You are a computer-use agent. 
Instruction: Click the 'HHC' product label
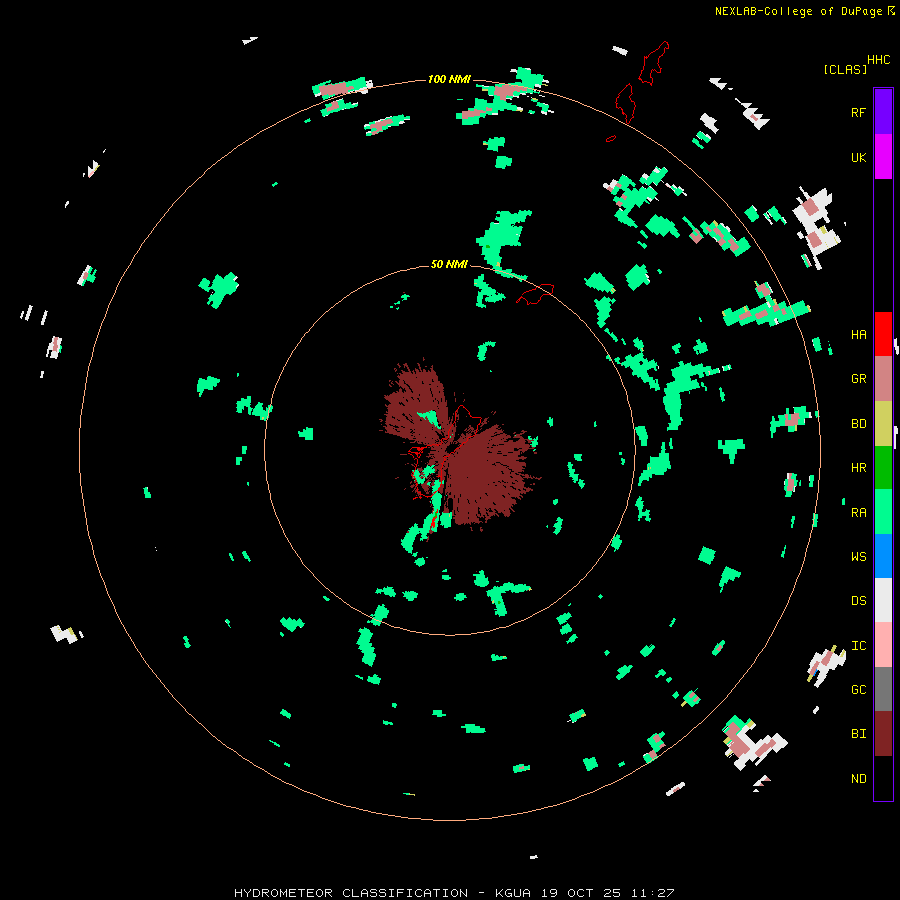(x=878, y=60)
